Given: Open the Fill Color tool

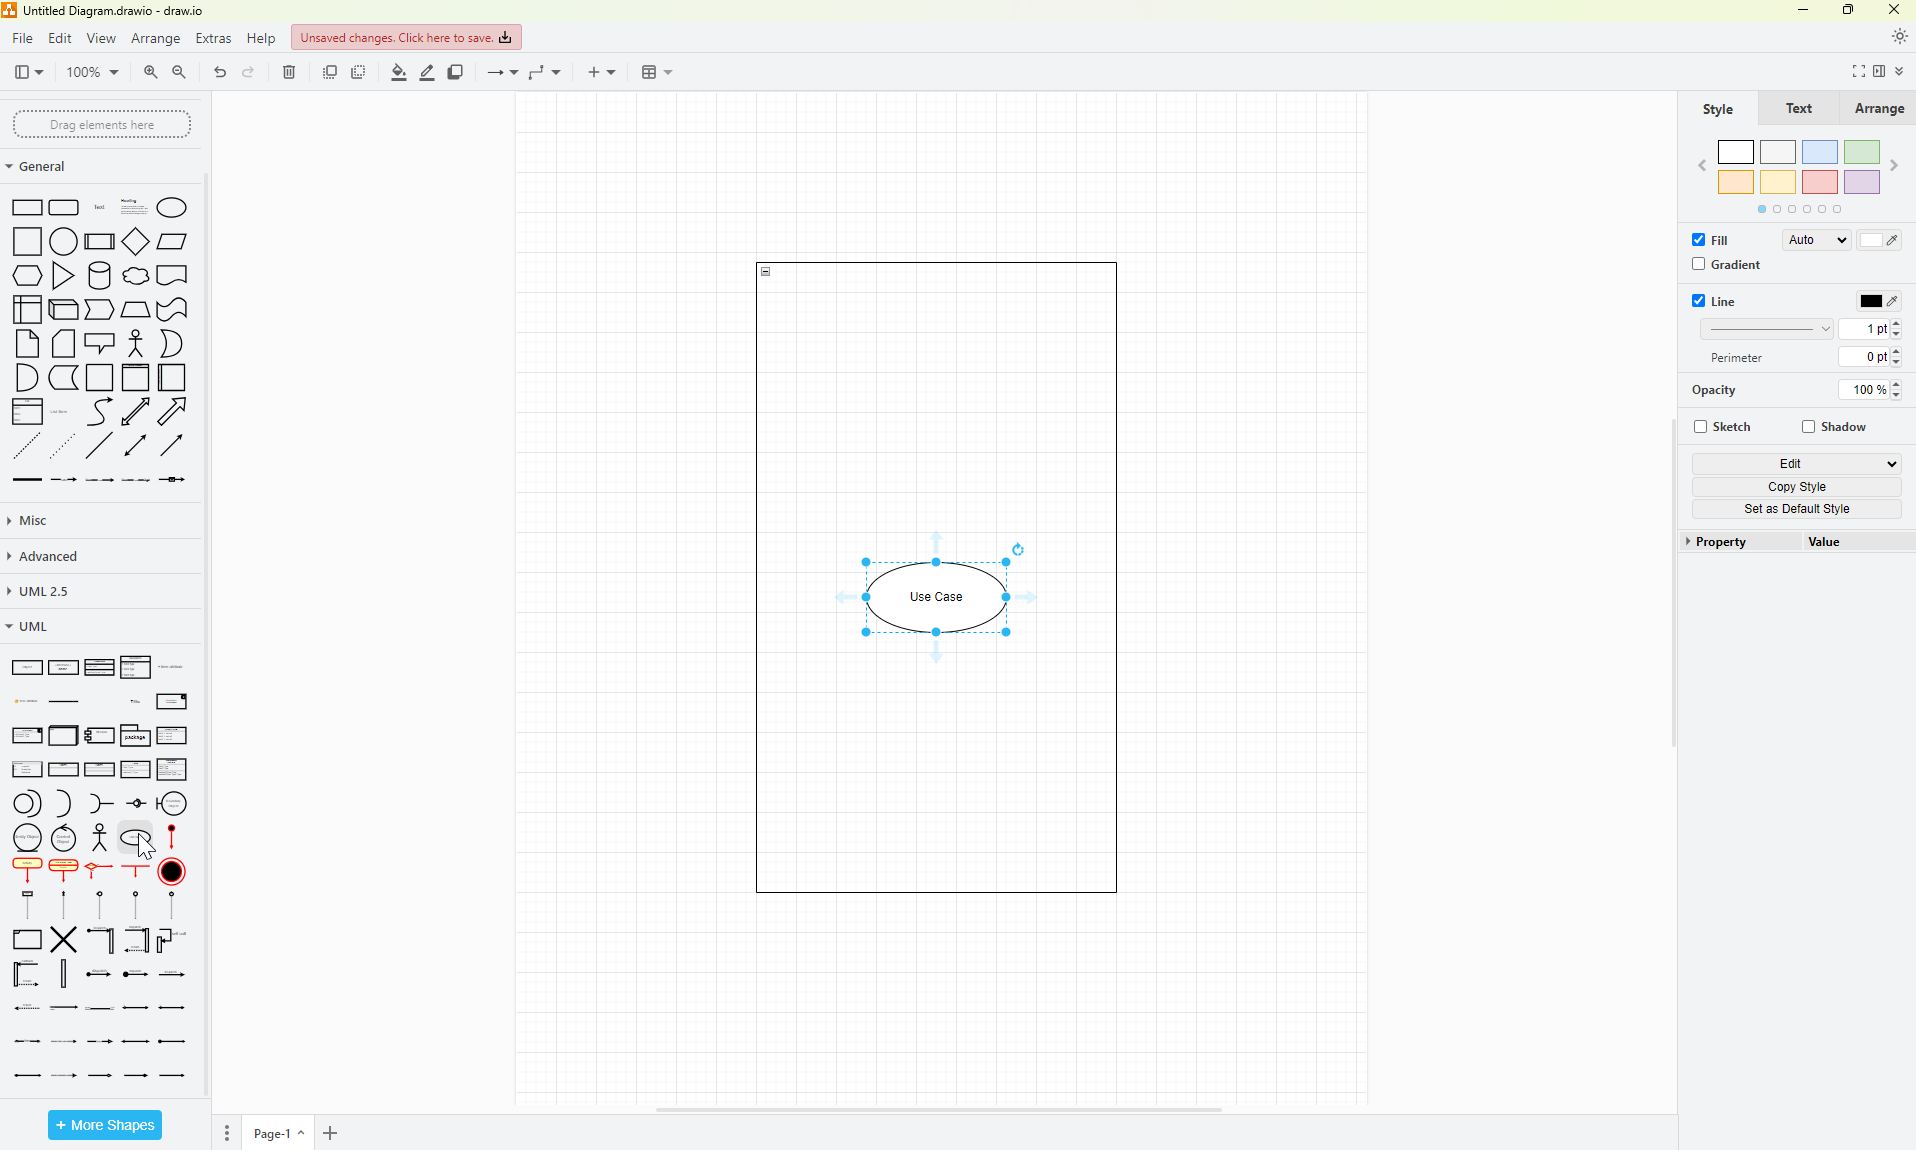Looking at the screenshot, I should [x=397, y=72].
